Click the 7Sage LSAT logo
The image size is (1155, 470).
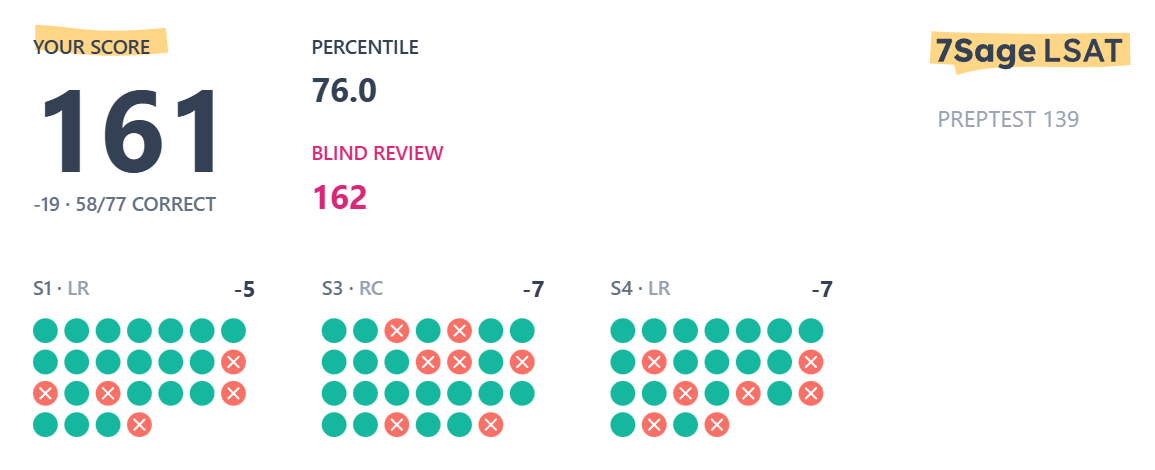pos(1029,52)
